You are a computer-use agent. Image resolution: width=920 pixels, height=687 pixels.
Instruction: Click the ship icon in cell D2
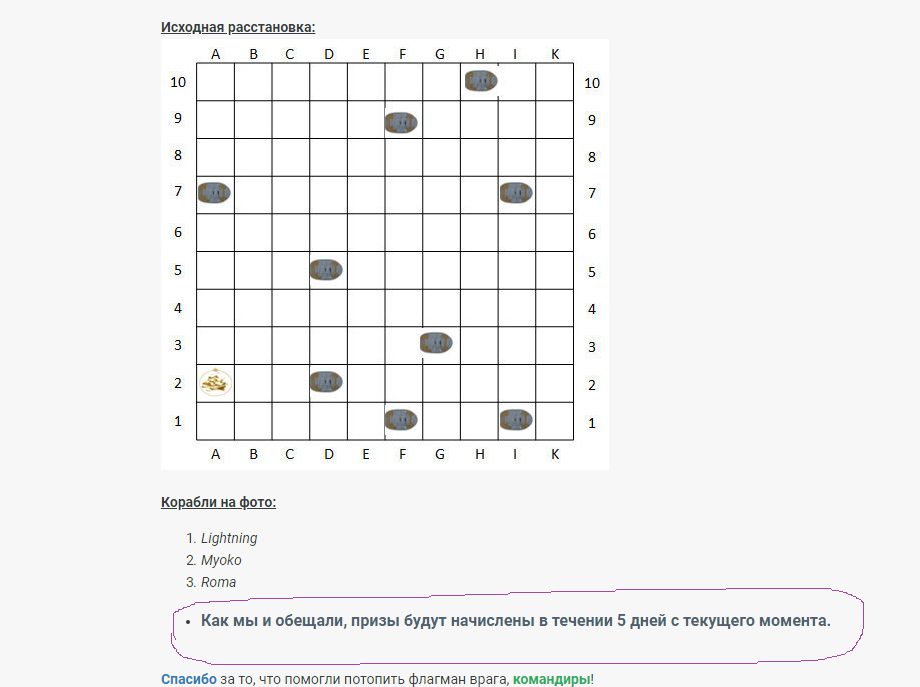[x=327, y=382]
